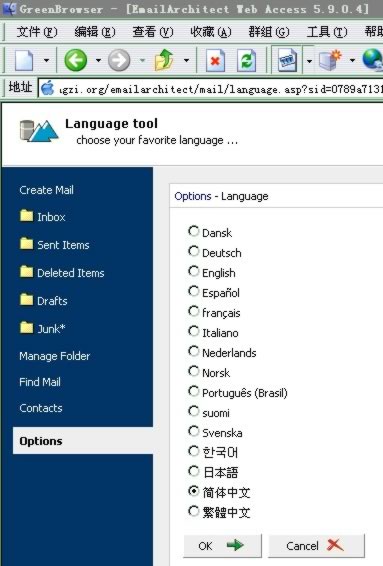Choose English as the language

point(193,271)
